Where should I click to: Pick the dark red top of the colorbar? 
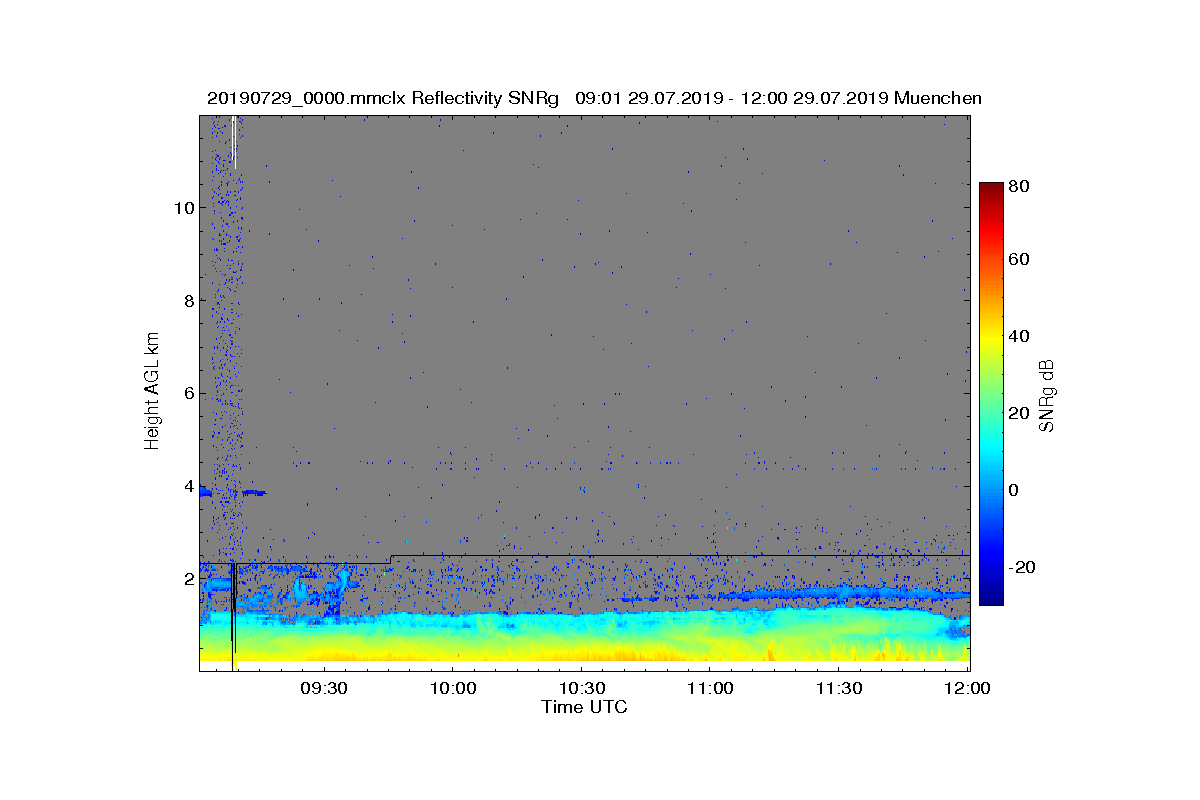(x=991, y=190)
